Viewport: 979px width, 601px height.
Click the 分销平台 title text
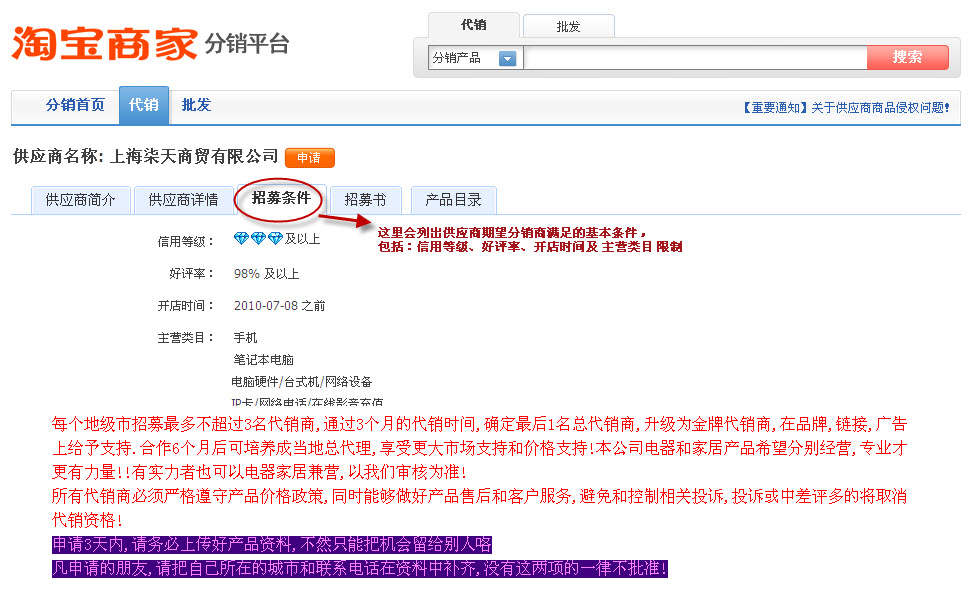coord(247,44)
